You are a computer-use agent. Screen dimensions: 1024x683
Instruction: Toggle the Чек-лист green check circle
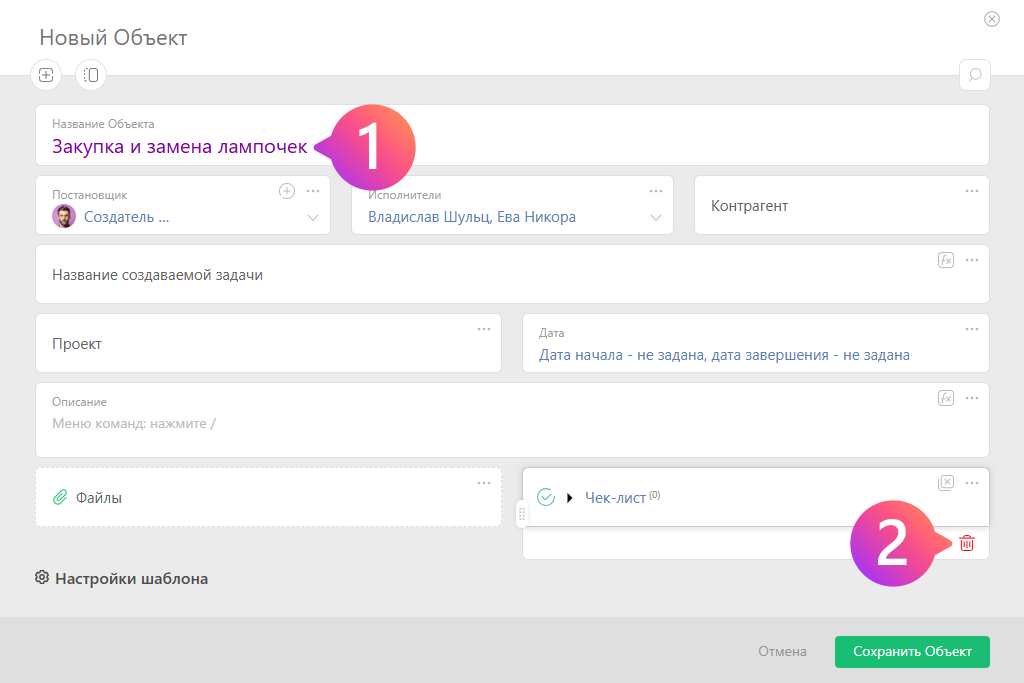546,497
